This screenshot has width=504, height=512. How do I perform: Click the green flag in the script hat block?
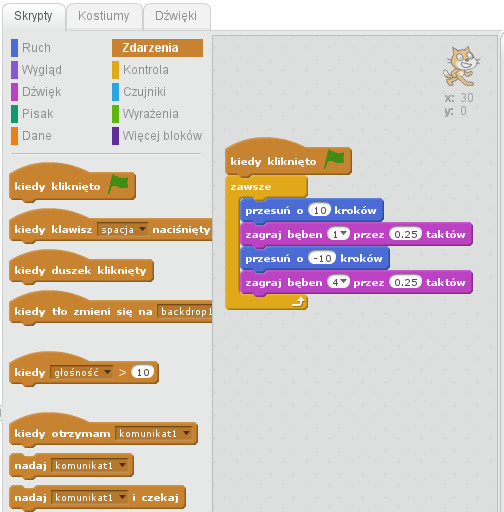coord(334,159)
